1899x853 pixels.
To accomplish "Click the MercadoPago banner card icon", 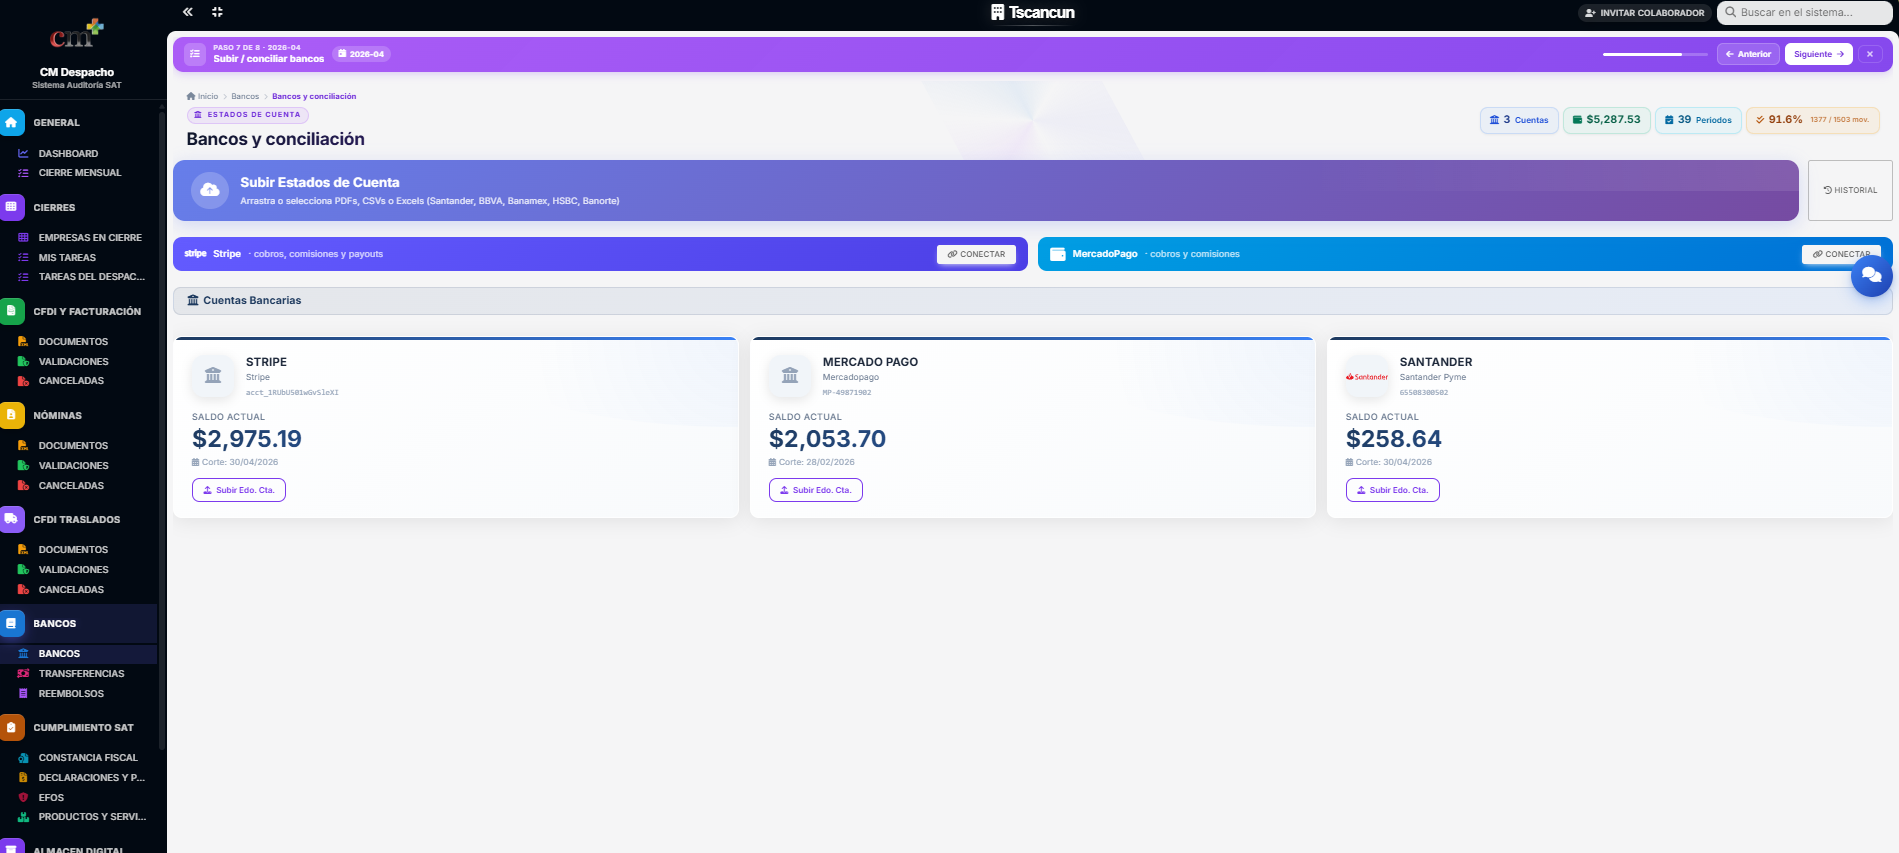I will [x=1058, y=254].
